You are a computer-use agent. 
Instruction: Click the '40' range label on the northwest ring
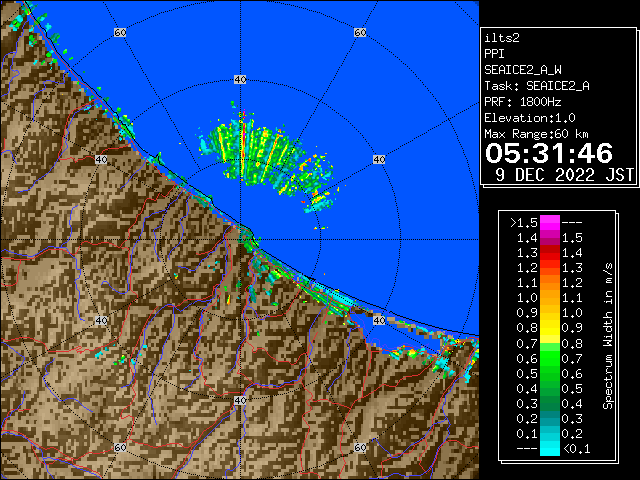[x=101, y=160]
